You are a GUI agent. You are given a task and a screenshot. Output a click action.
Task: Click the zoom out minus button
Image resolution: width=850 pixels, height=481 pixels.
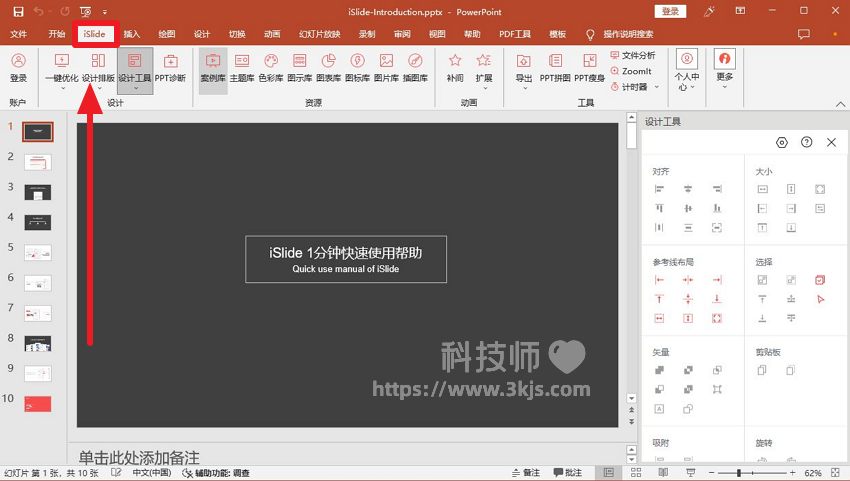tap(711, 473)
